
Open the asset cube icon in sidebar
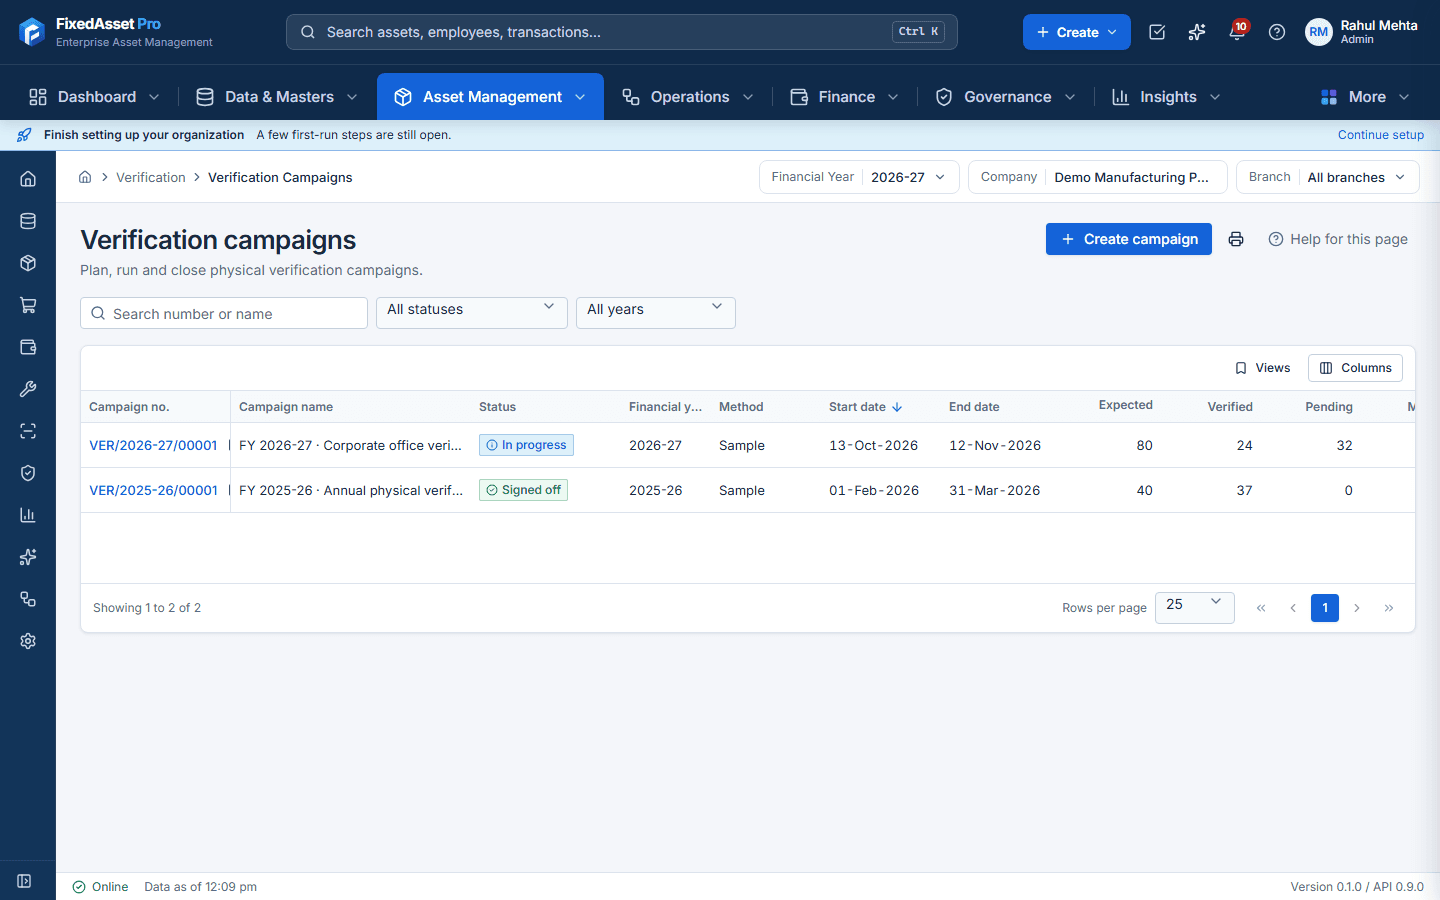tap(28, 263)
